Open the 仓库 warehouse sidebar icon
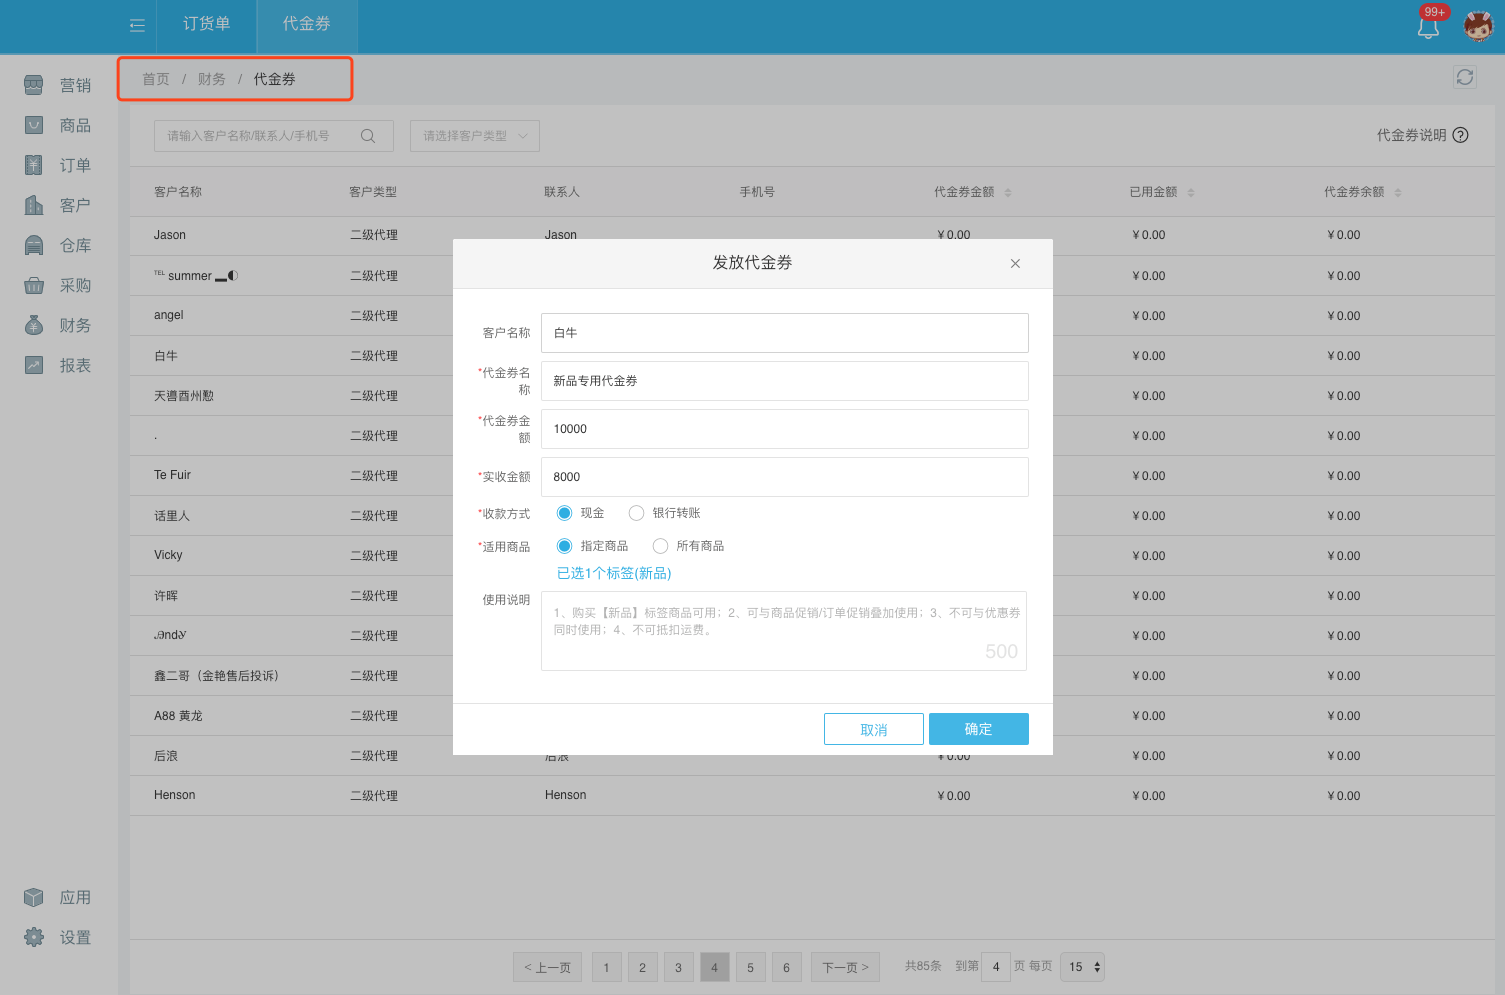 click(34, 245)
